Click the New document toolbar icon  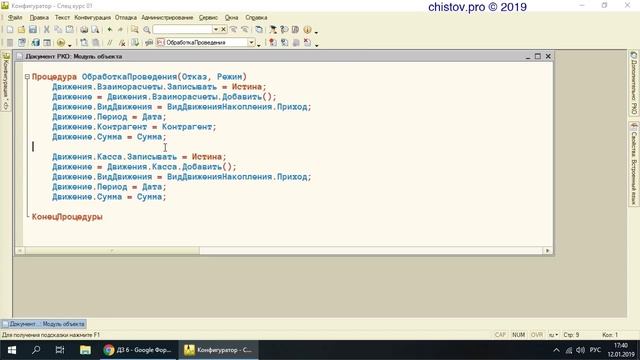pyautogui.click(x=10, y=29)
